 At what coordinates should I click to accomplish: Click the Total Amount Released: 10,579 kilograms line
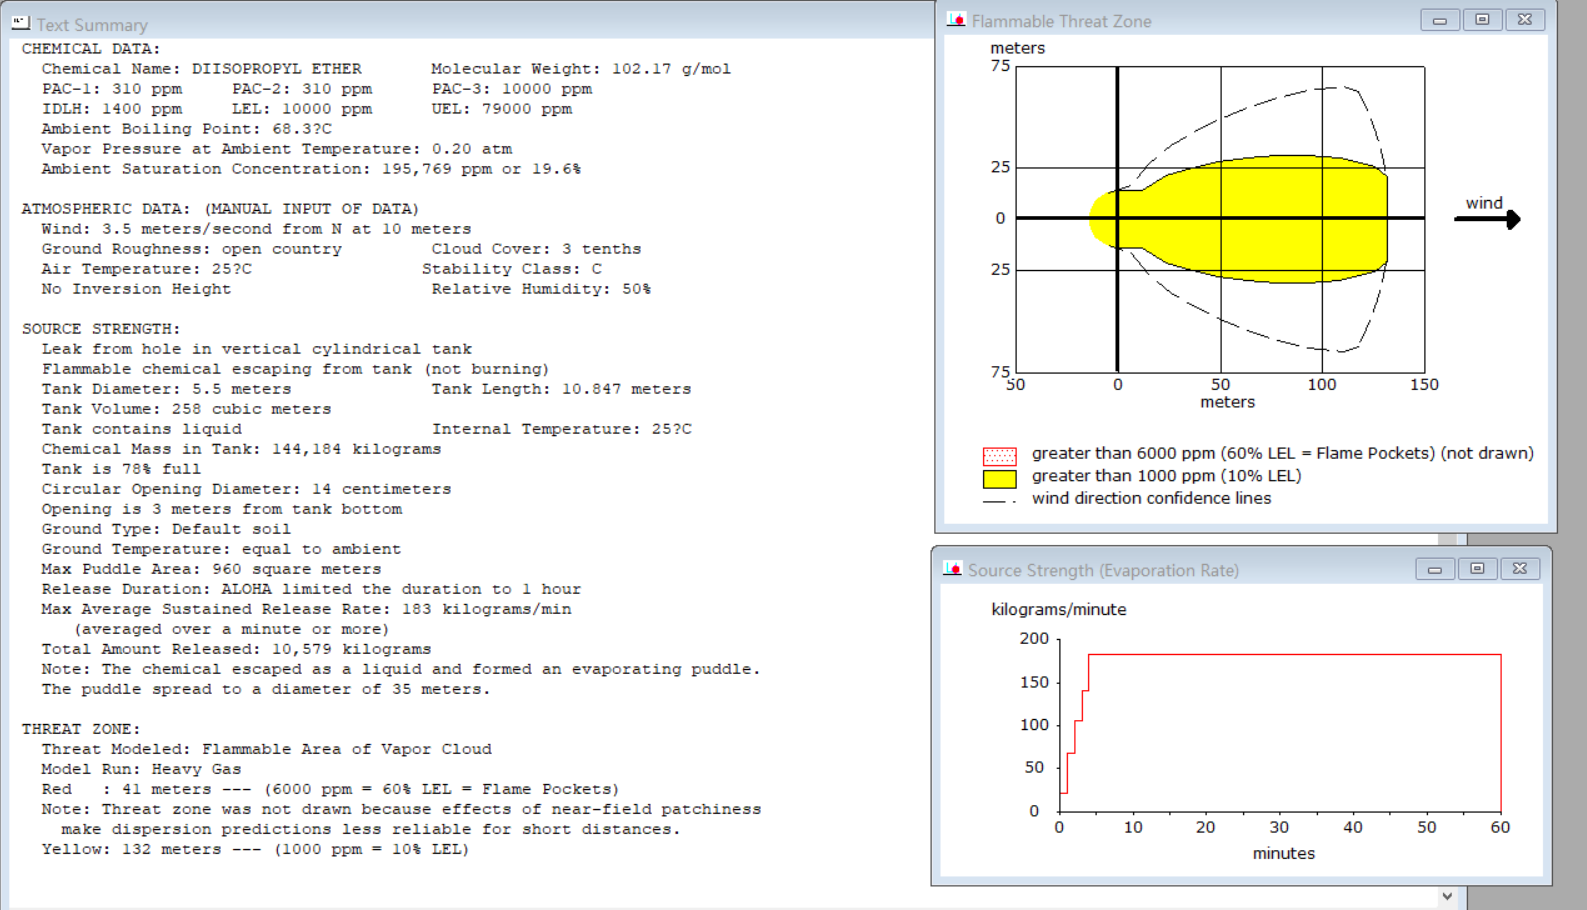236,649
